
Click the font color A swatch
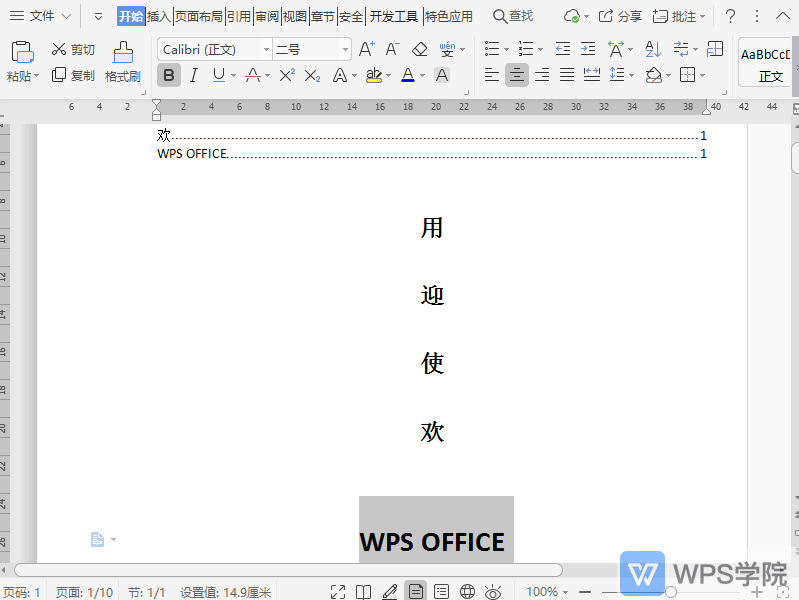[408, 75]
